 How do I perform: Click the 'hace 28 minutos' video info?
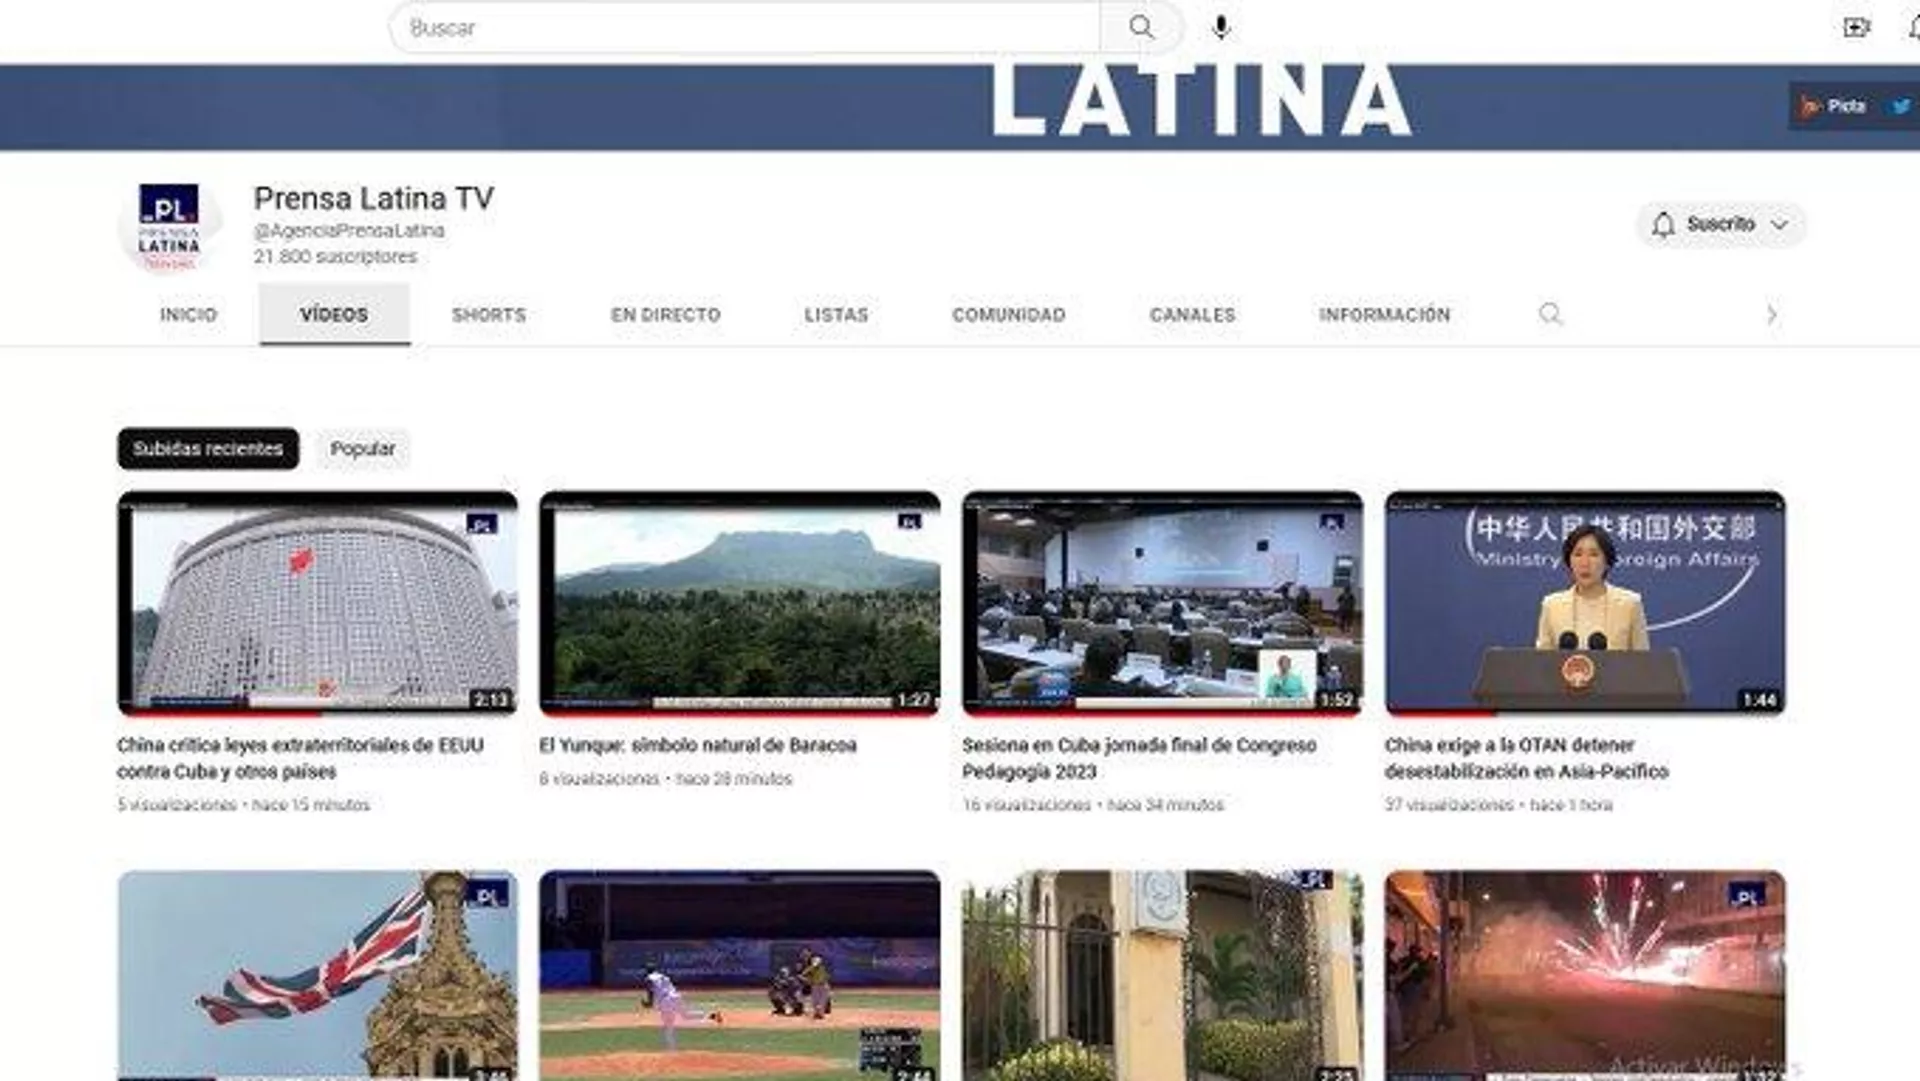click(734, 779)
